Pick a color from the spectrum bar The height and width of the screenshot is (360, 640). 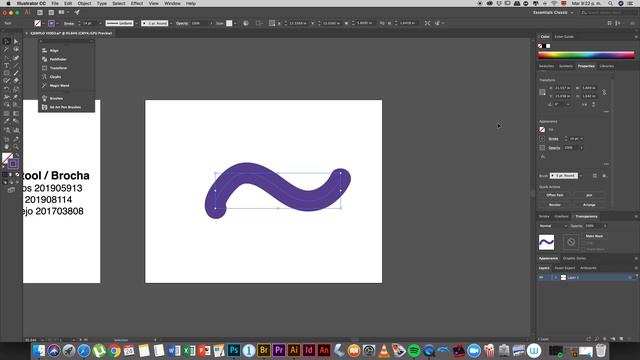tap(586, 55)
